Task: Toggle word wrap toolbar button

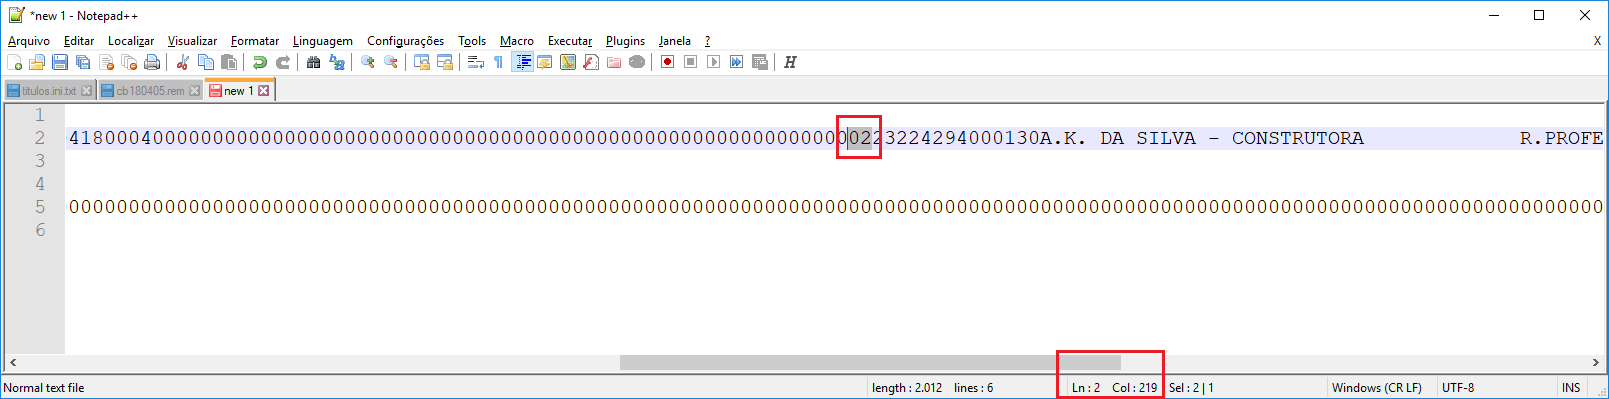Action: point(476,62)
